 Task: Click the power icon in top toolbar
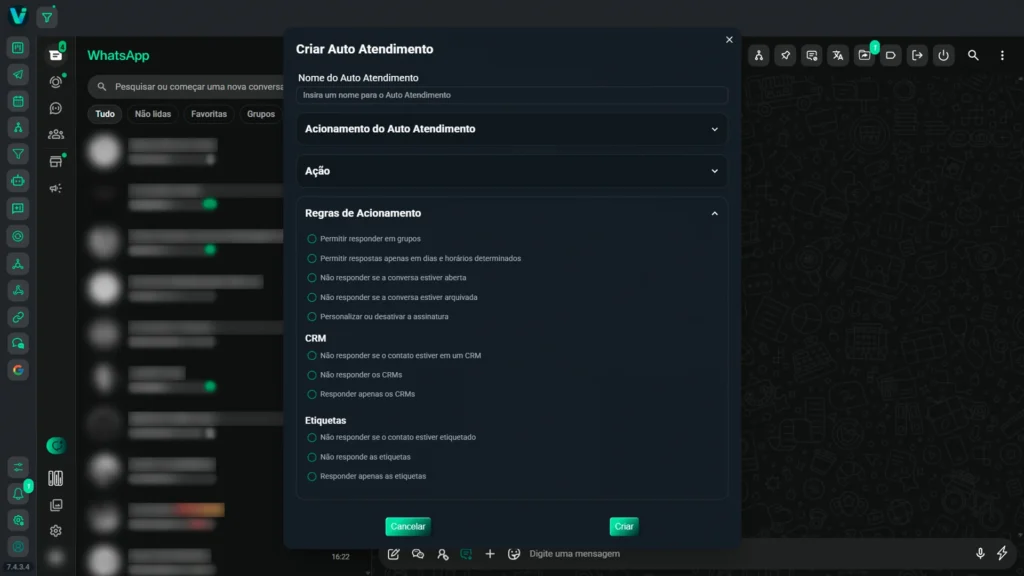pyautogui.click(x=943, y=56)
